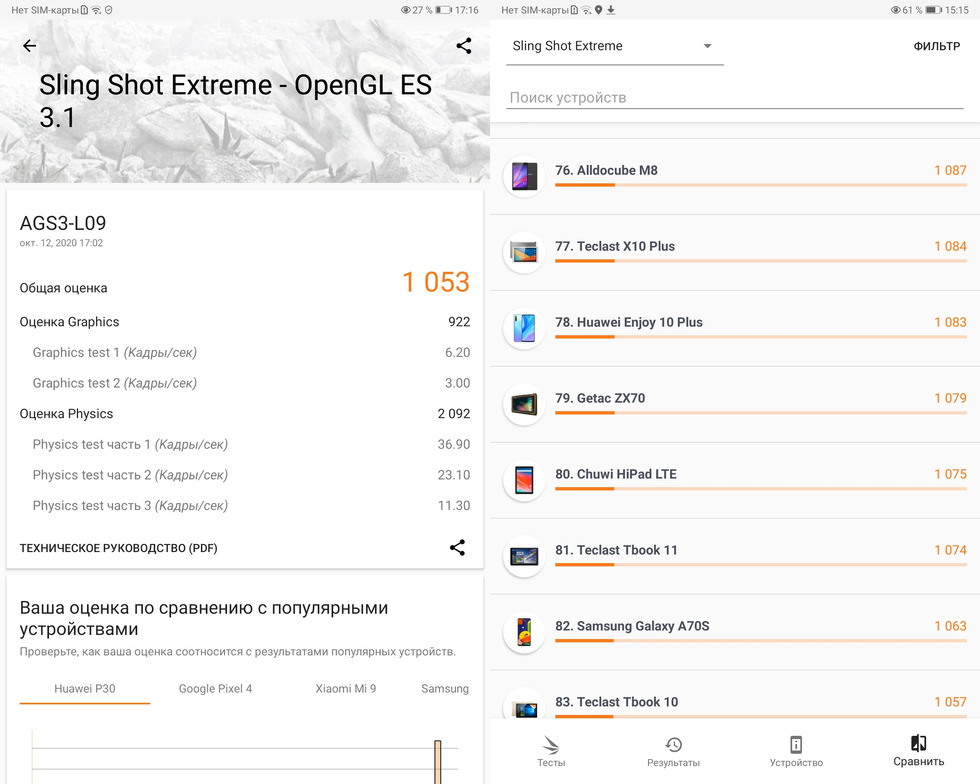Select row 81. Teclast Tbook 11
Image resolution: width=980 pixels, height=784 pixels.
tap(735, 556)
